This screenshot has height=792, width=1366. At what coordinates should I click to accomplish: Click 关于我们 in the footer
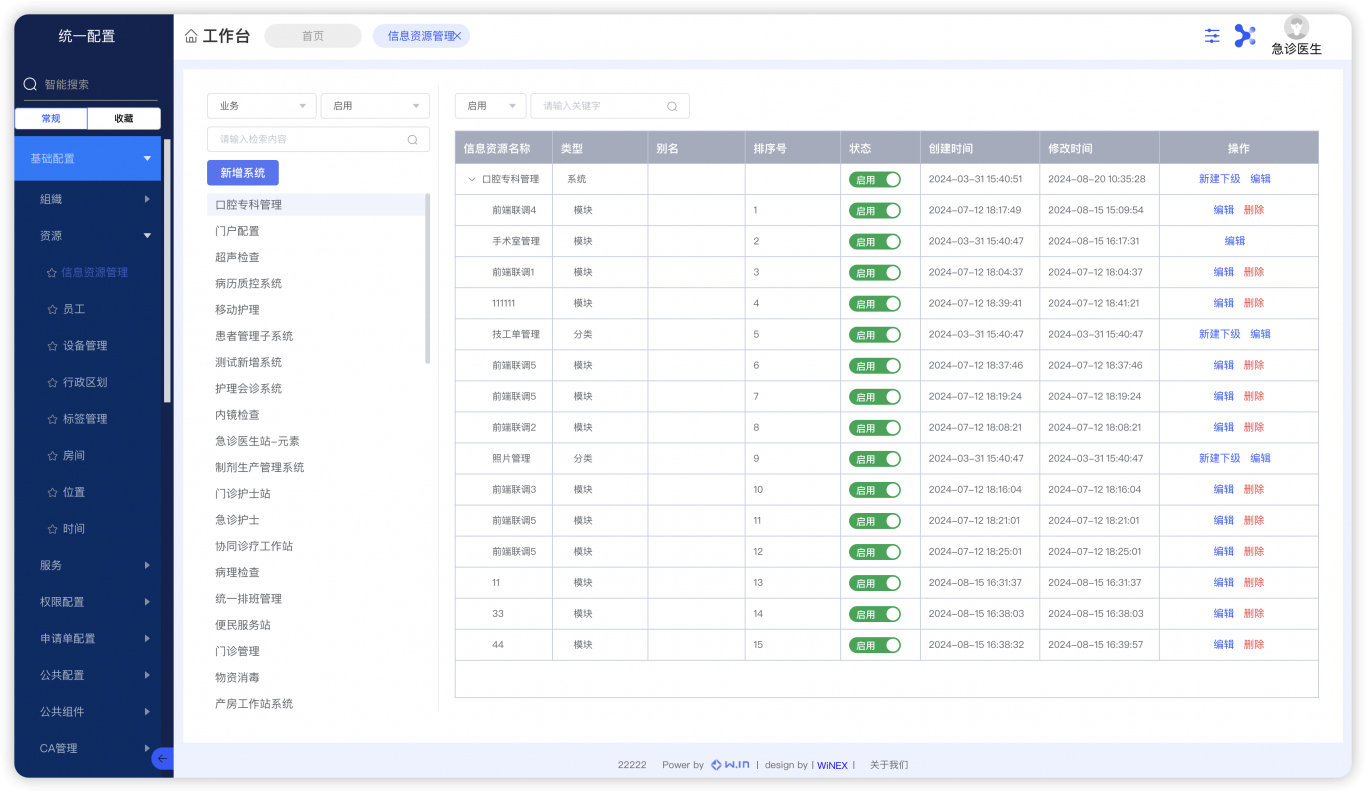pos(889,765)
